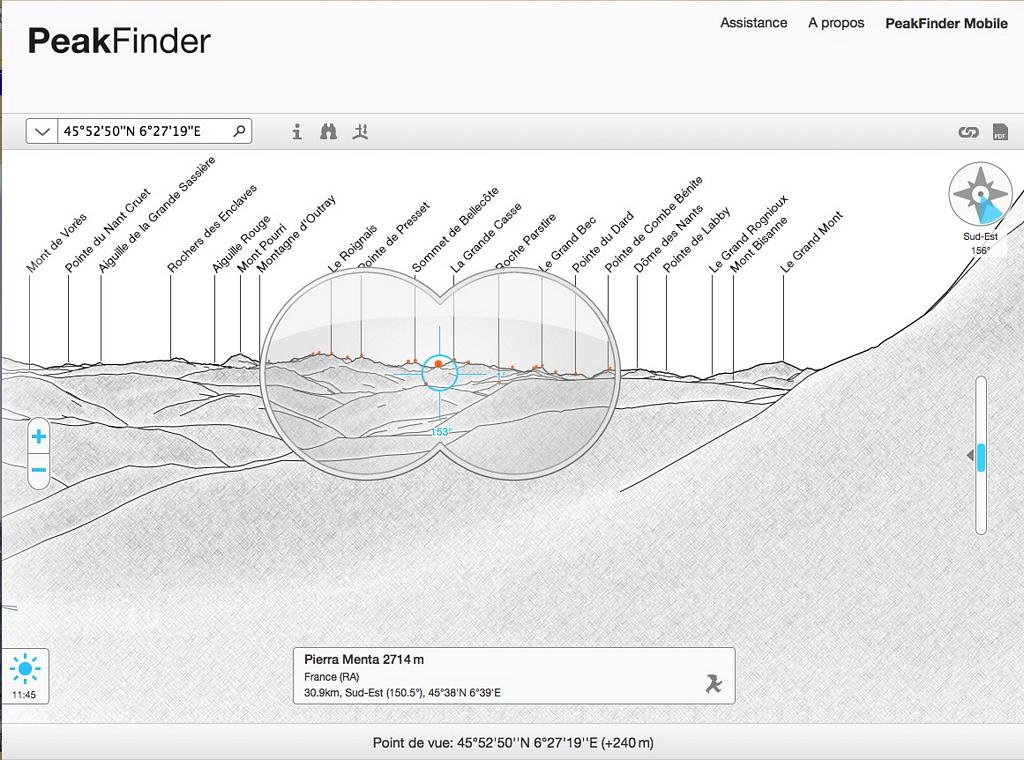This screenshot has width=1024, height=760.
Task: Toggle the binoculars view tool
Action: pos(328,132)
